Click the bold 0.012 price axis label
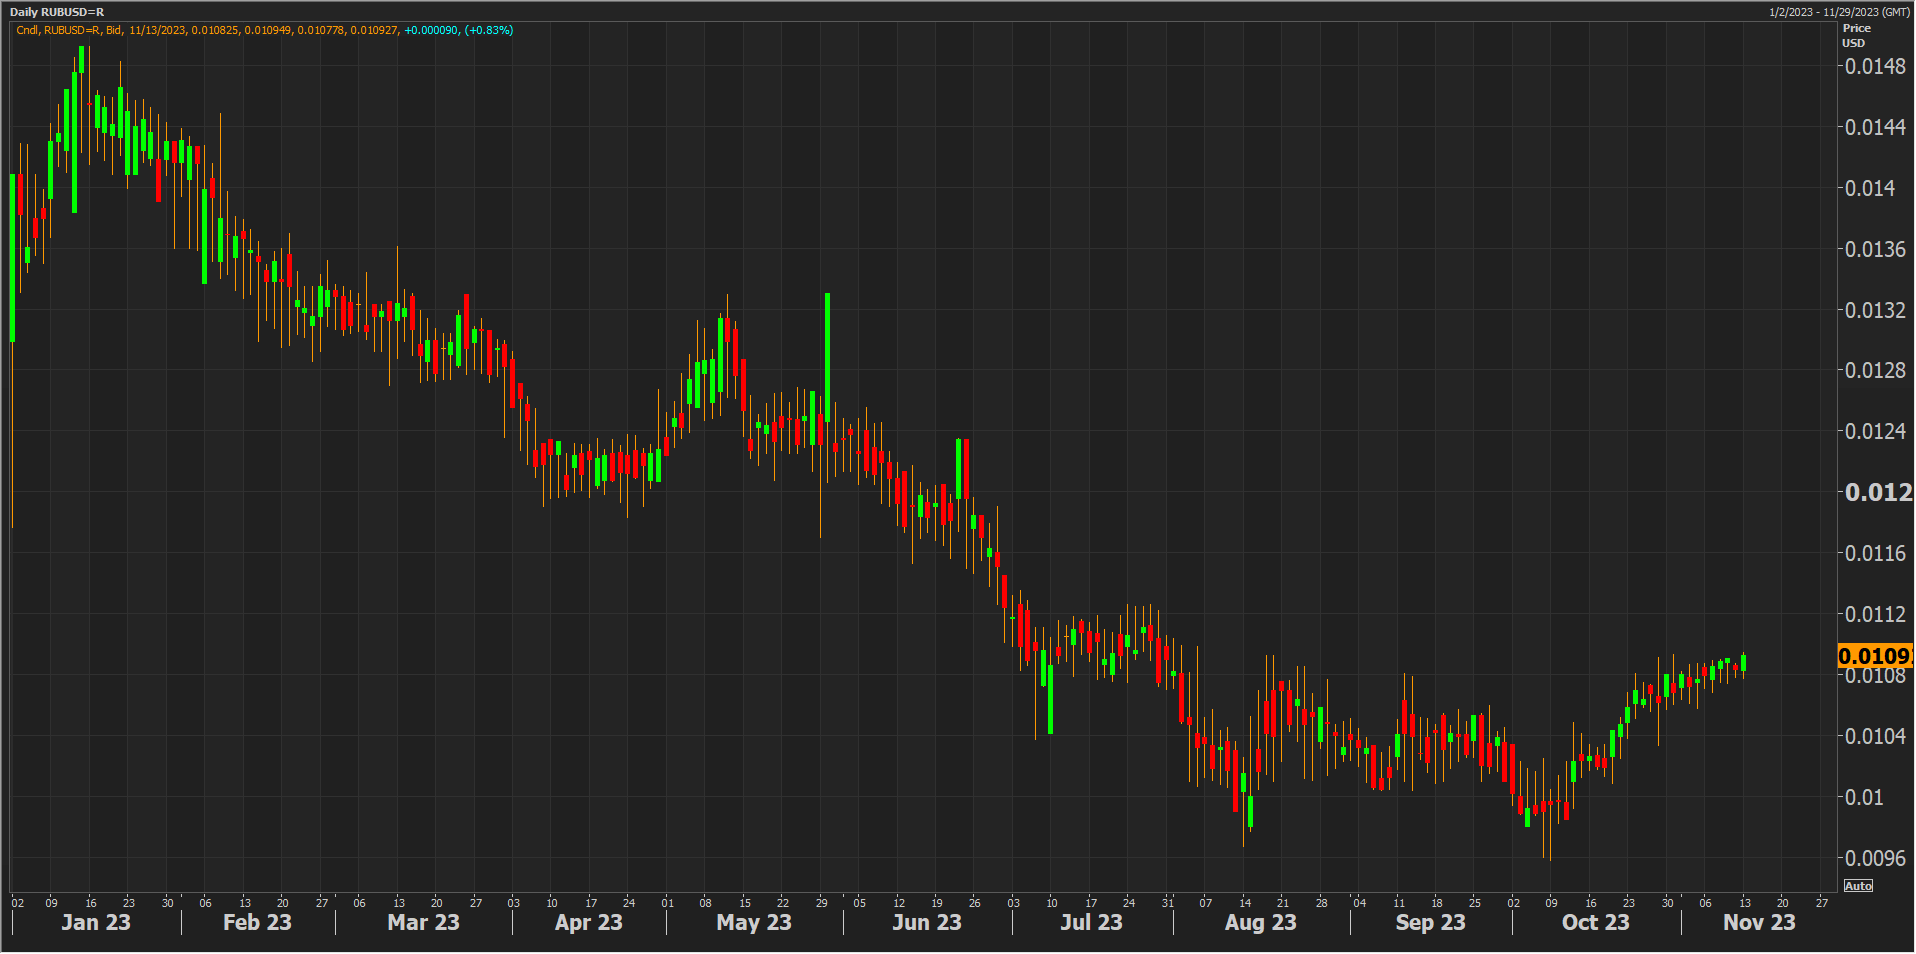The image size is (1916, 954). coord(1877,492)
